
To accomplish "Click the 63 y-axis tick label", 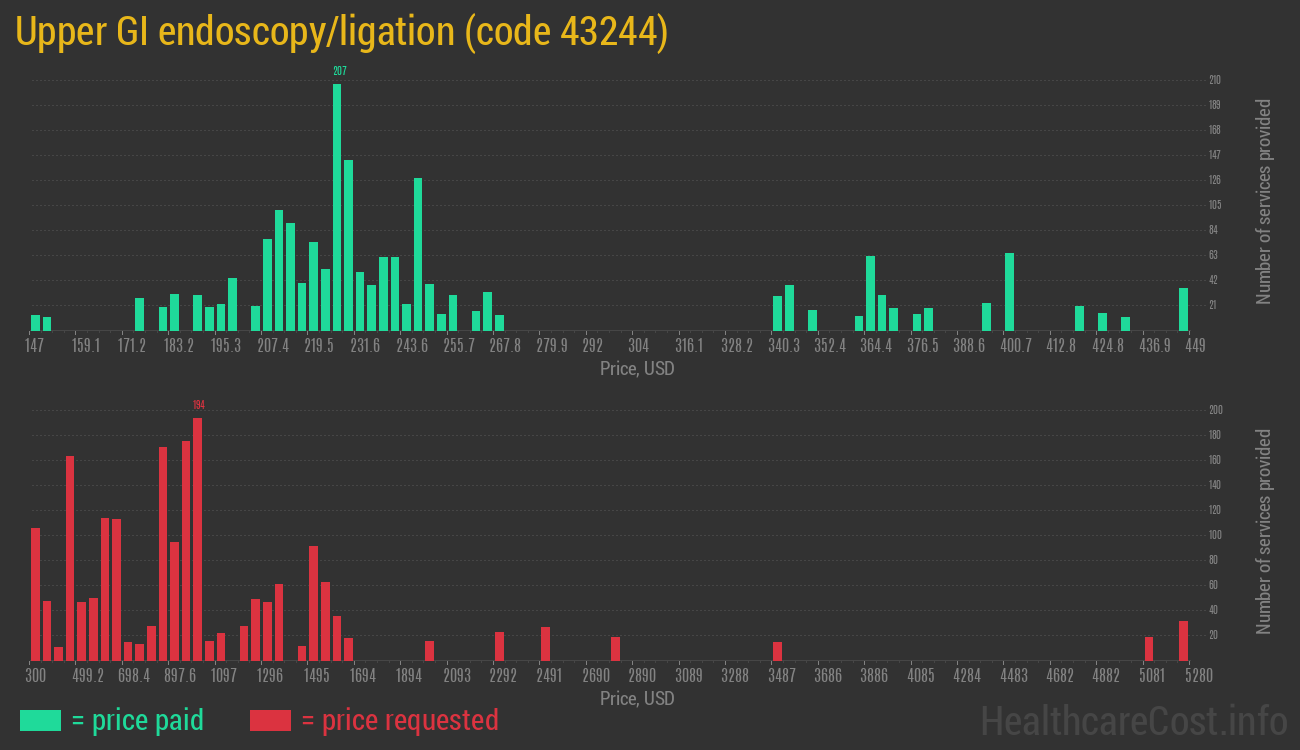I will point(1214,255).
